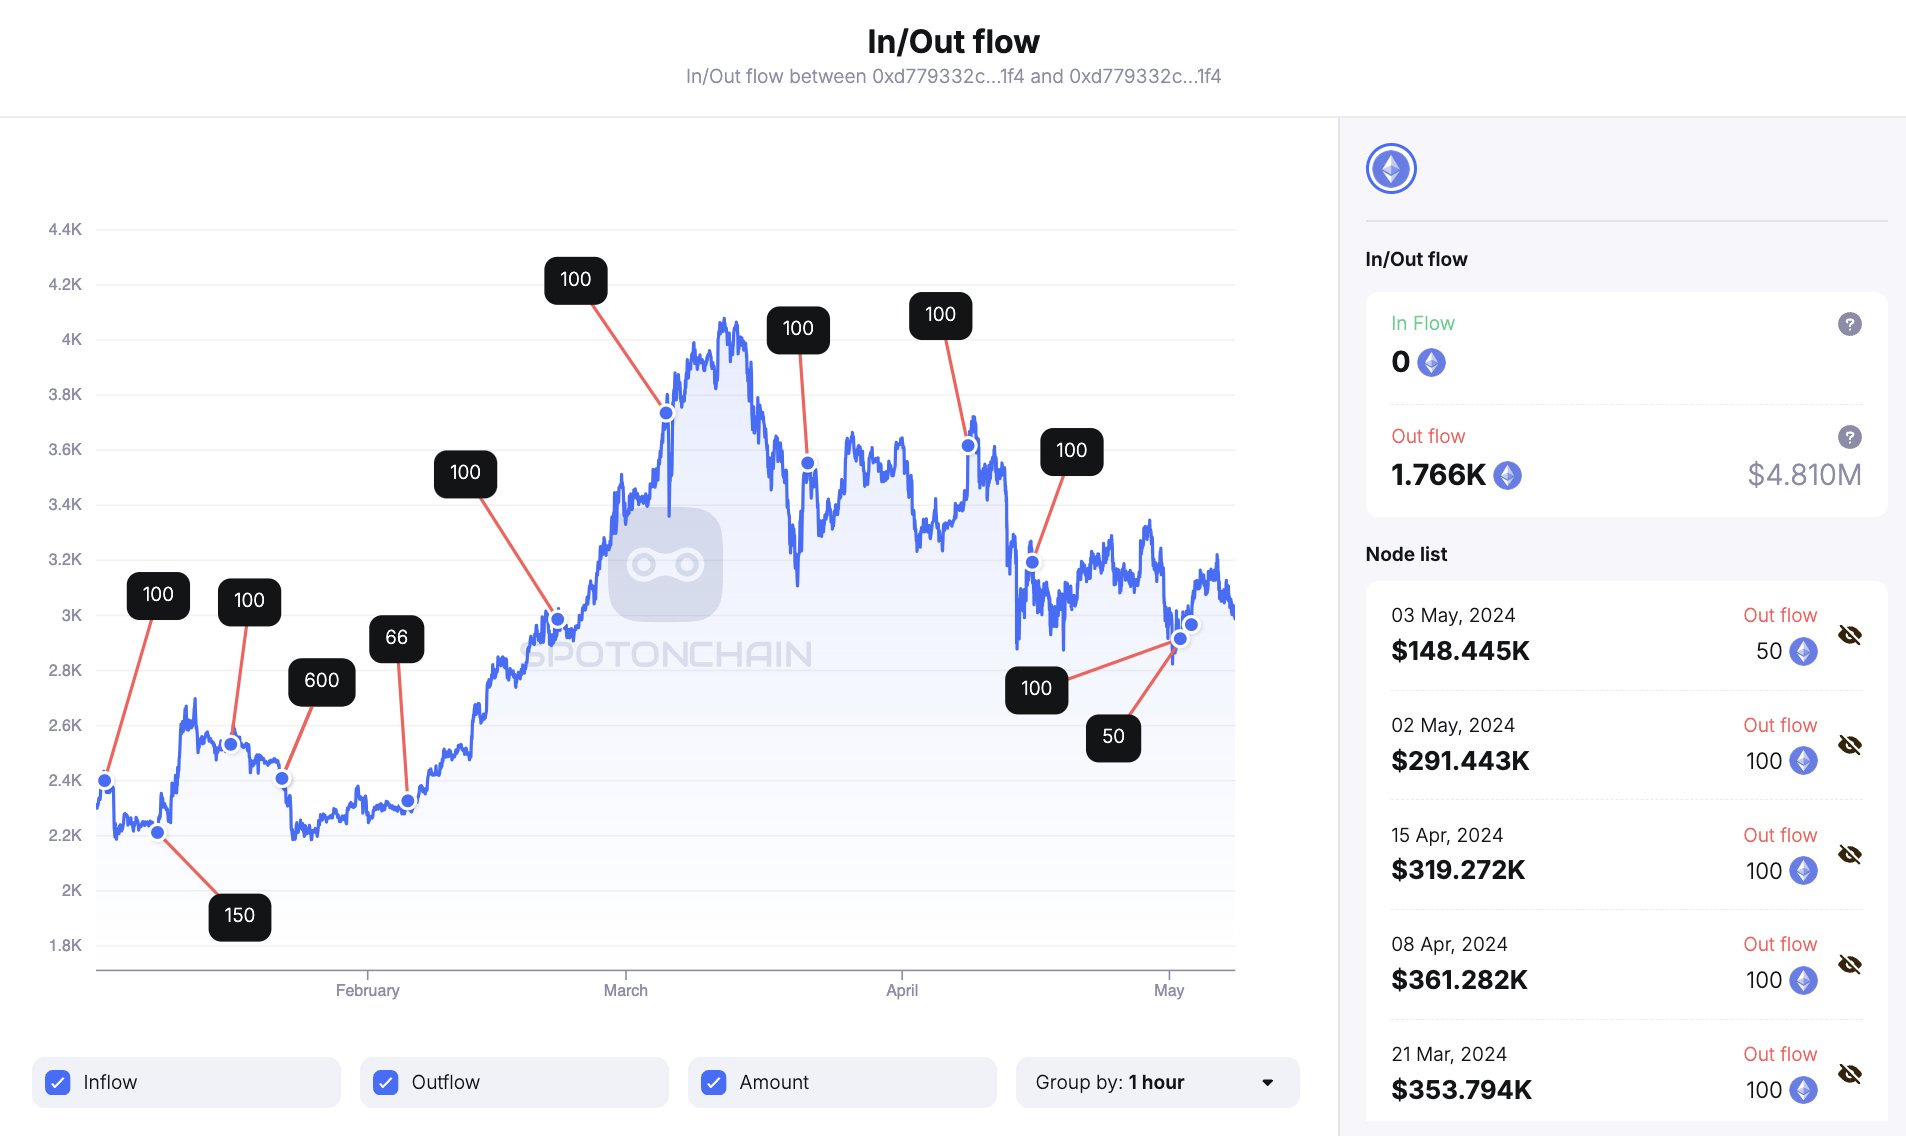This screenshot has height=1136, width=1906.
Task: Select the 50 outflow chart label
Action: pyautogui.click(x=1113, y=737)
